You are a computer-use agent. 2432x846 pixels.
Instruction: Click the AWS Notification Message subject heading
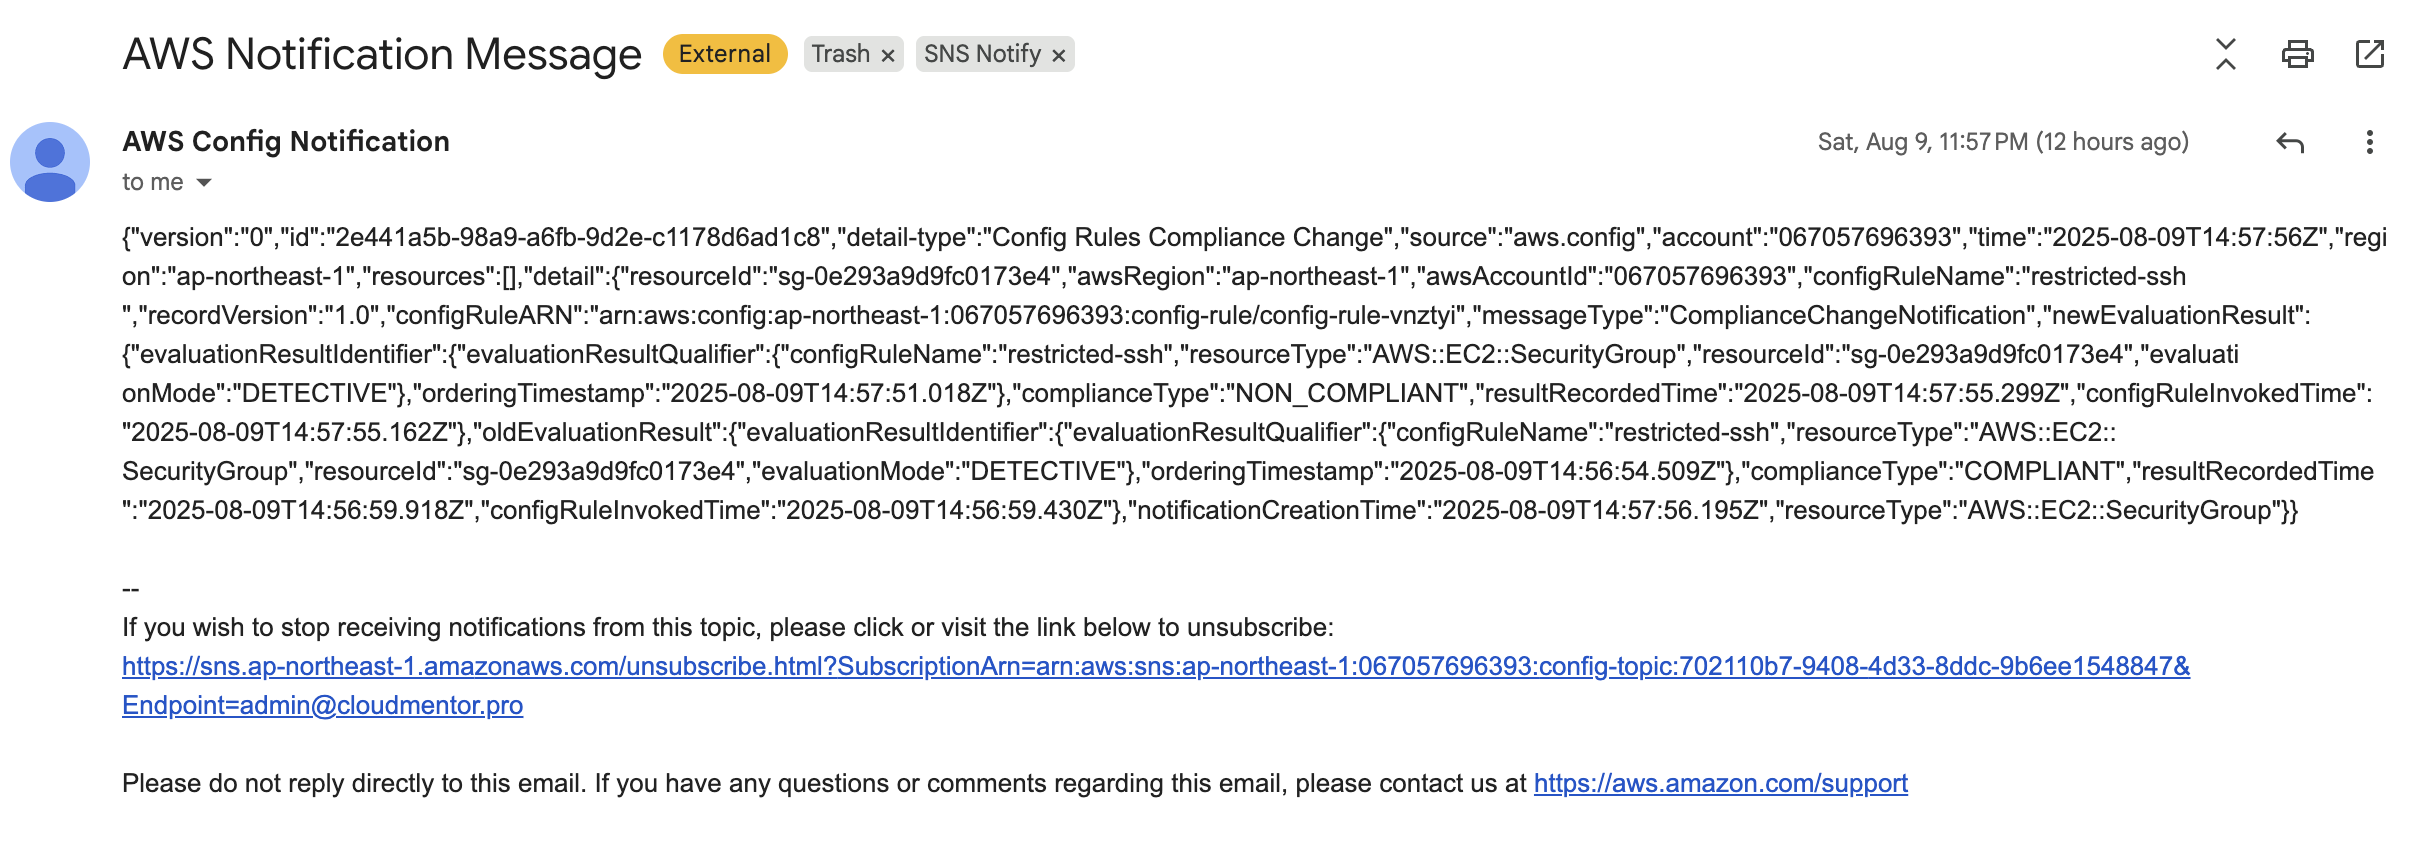point(382,54)
